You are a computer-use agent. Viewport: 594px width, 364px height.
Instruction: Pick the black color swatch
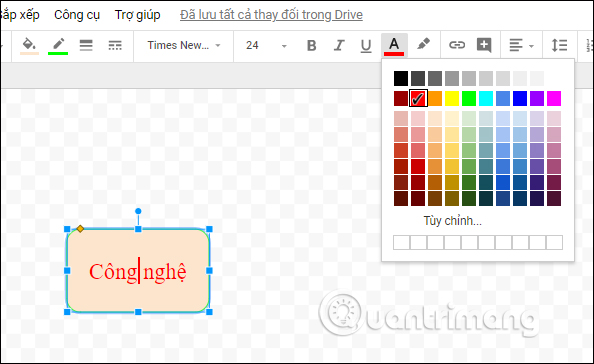click(x=401, y=78)
